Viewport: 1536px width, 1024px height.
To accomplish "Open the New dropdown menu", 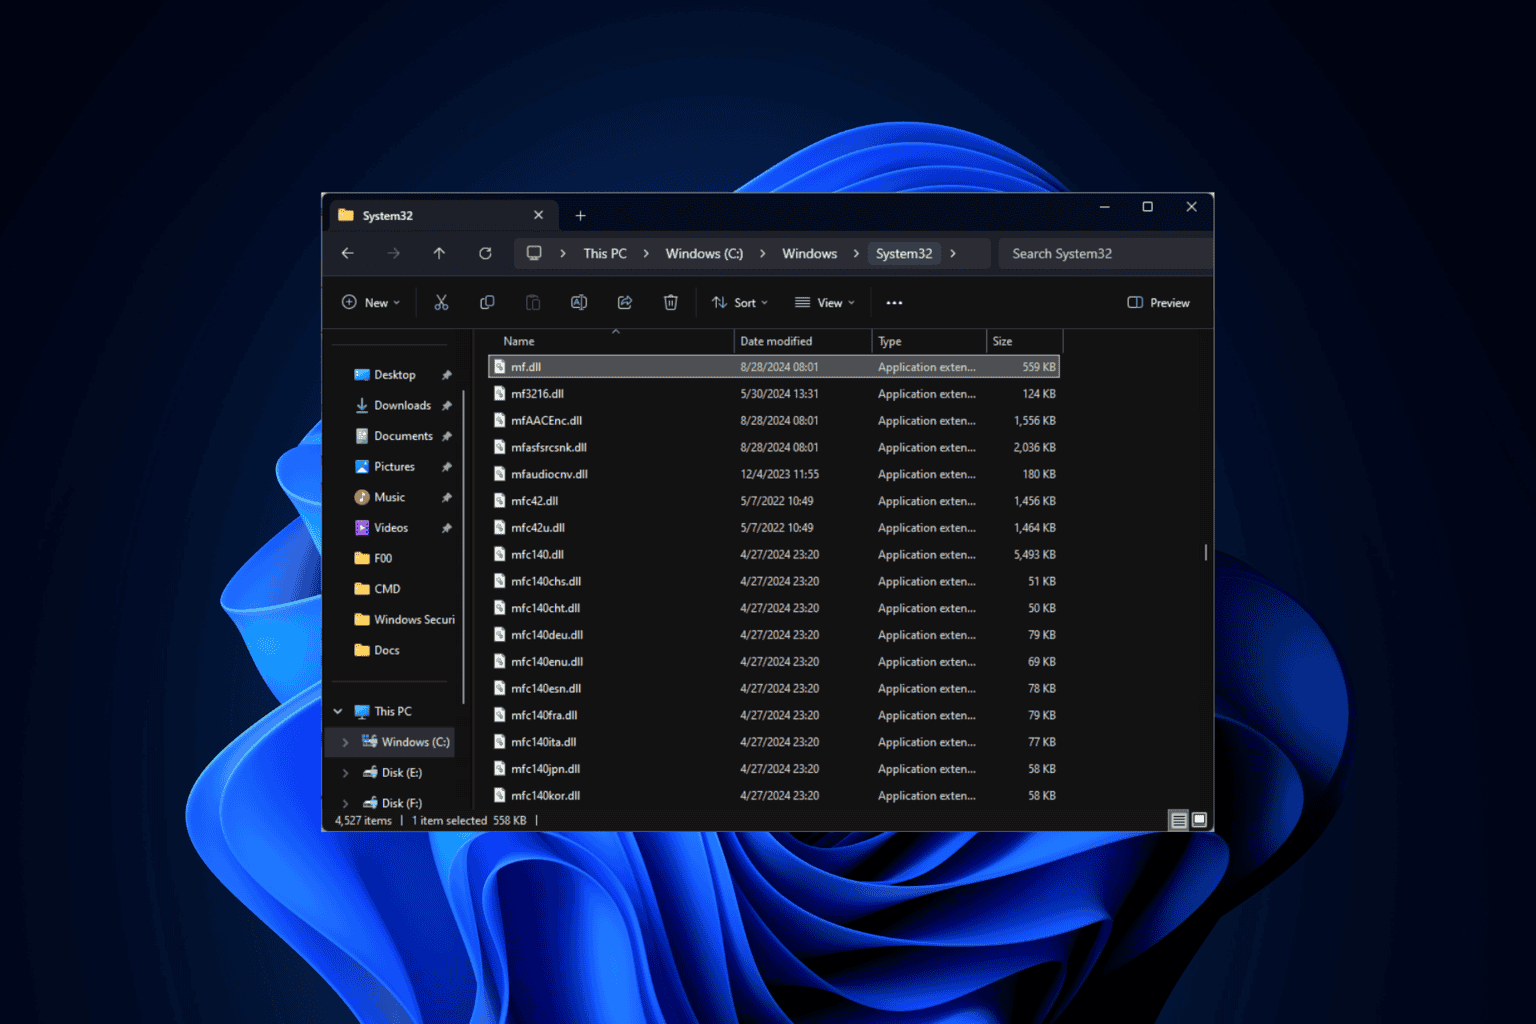I will [371, 303].
